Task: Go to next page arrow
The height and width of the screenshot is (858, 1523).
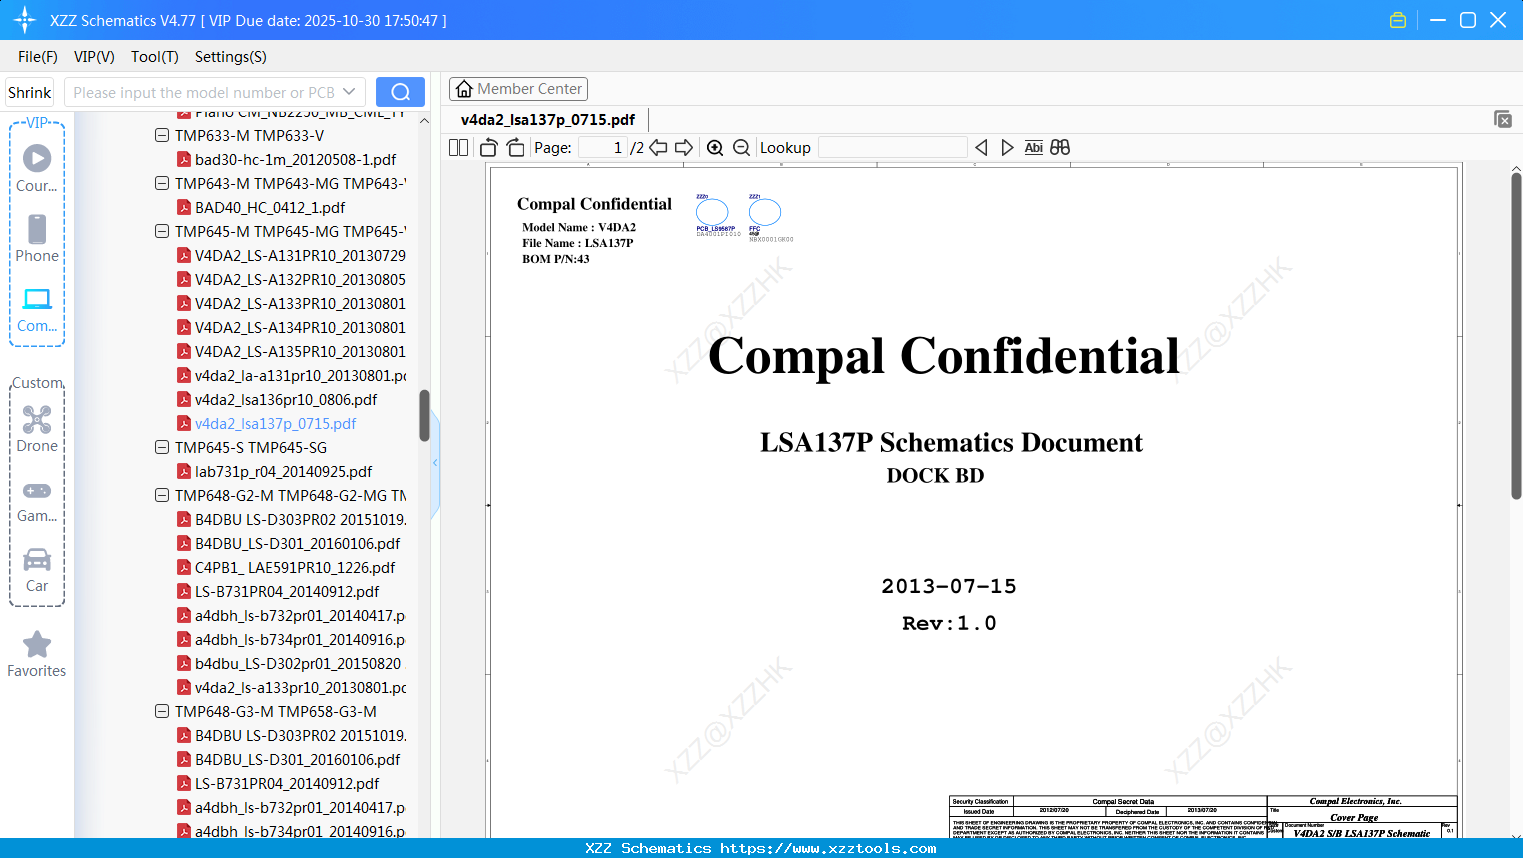Action: tap(684, 148)
